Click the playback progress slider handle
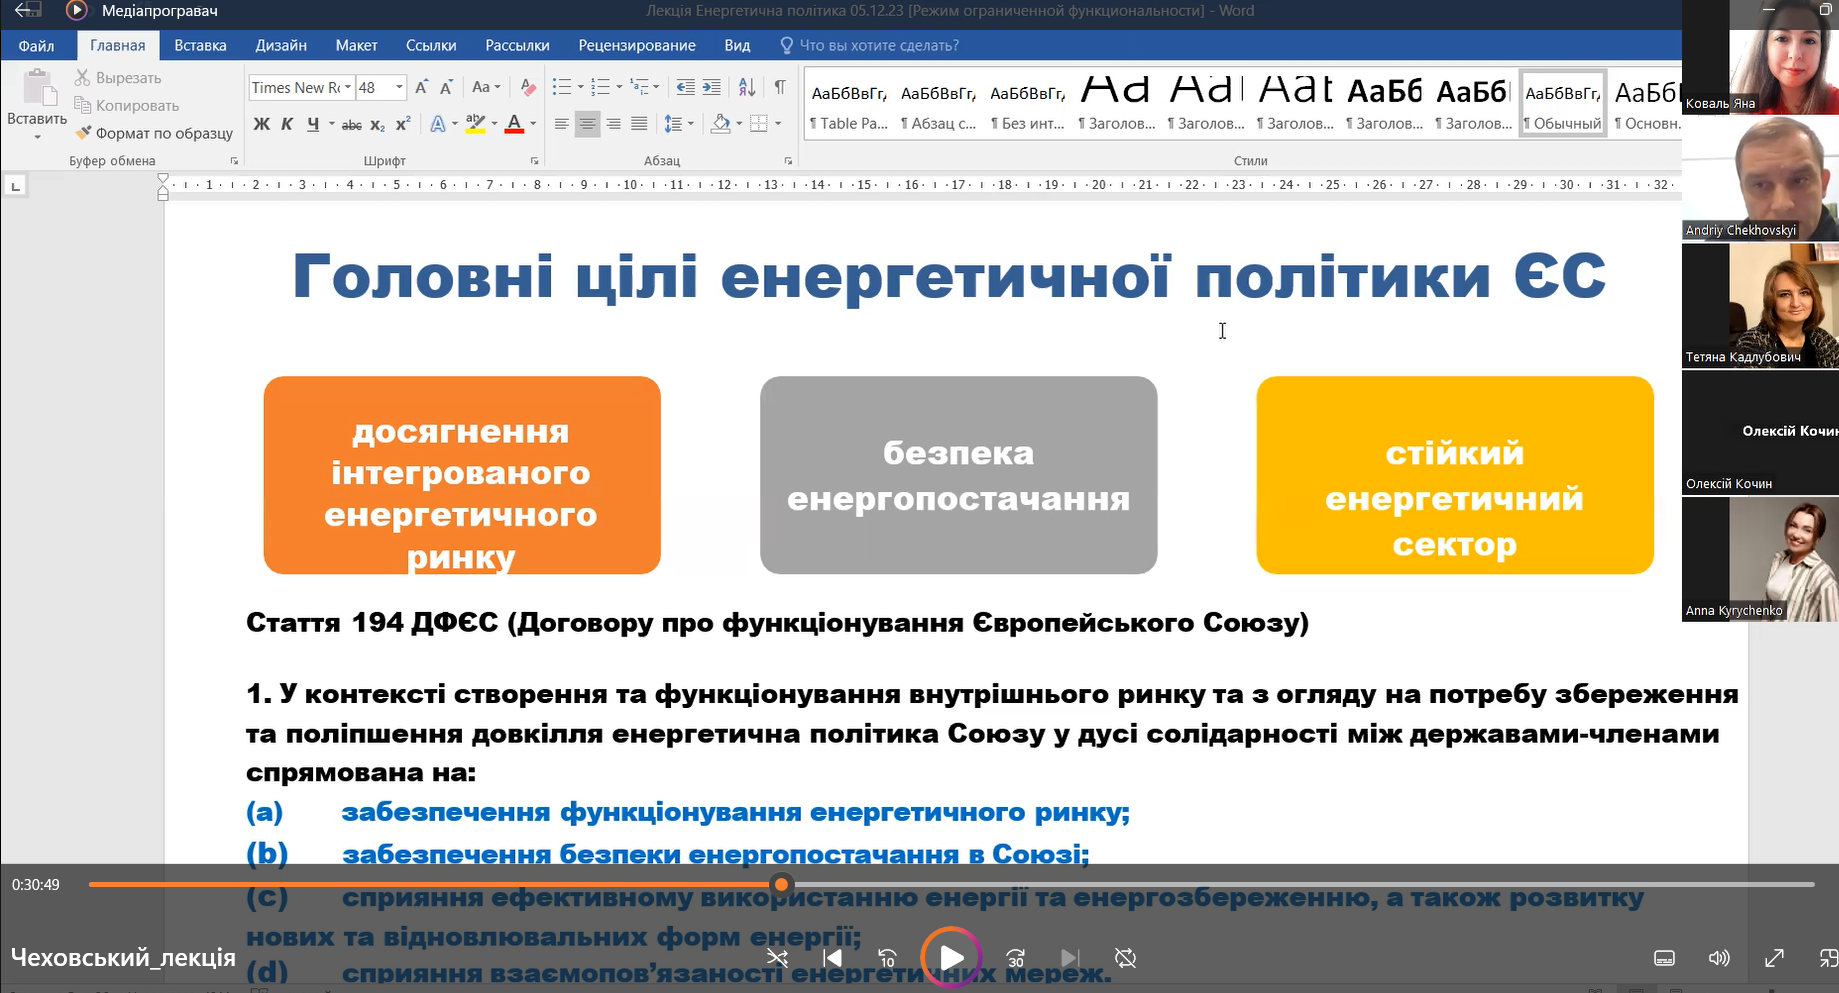The height and width of the screenshot is (993, 1839). click(x=781, y=884)
